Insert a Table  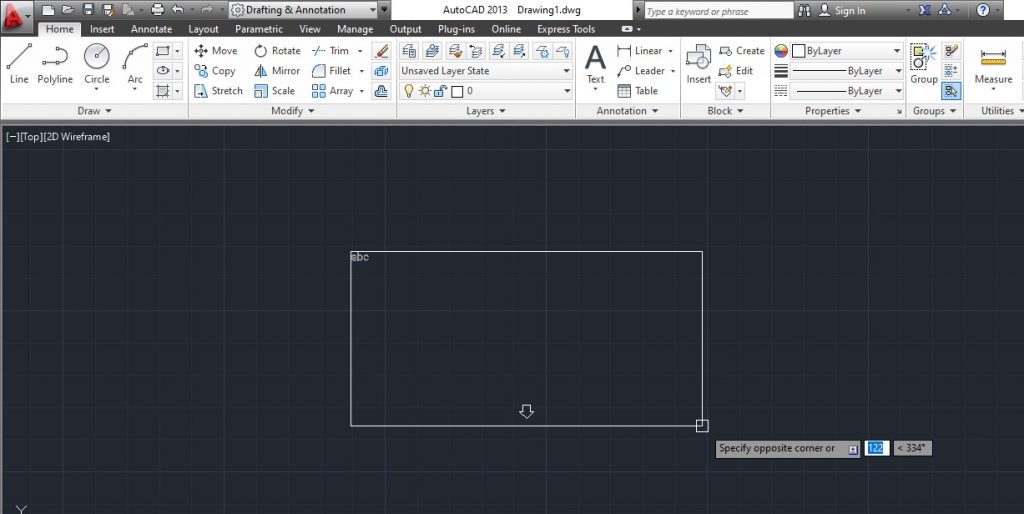coord(637,91)
